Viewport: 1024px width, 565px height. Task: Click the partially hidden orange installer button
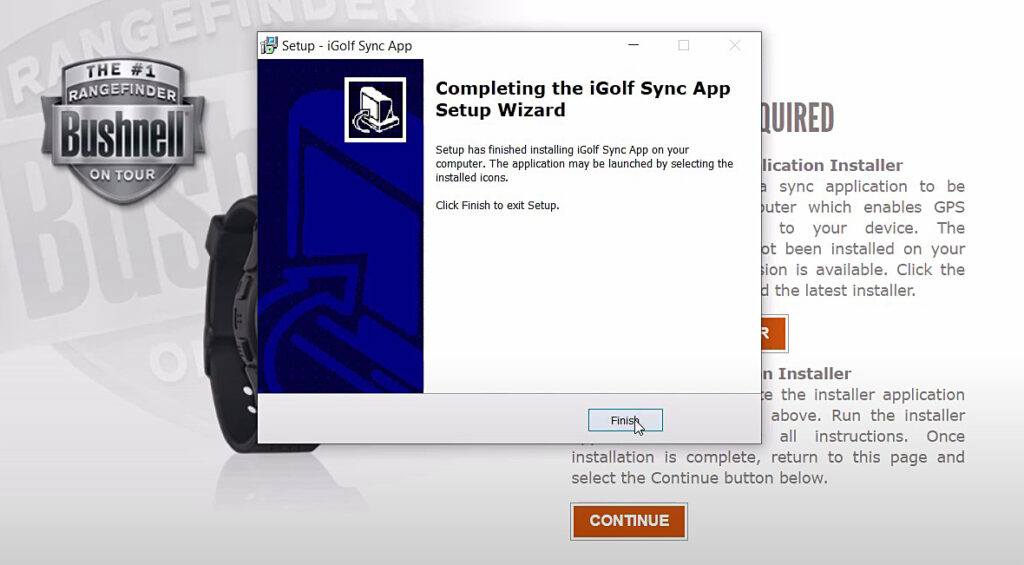coord(775,333)
